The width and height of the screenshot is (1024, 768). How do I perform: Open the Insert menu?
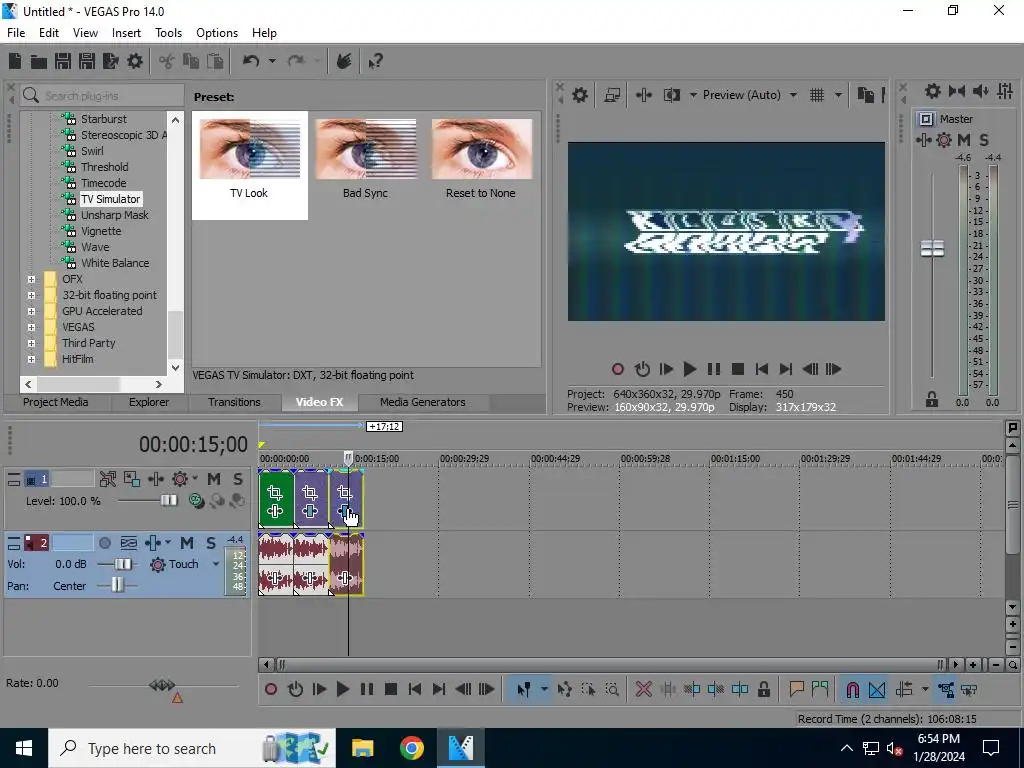(126, 33)
